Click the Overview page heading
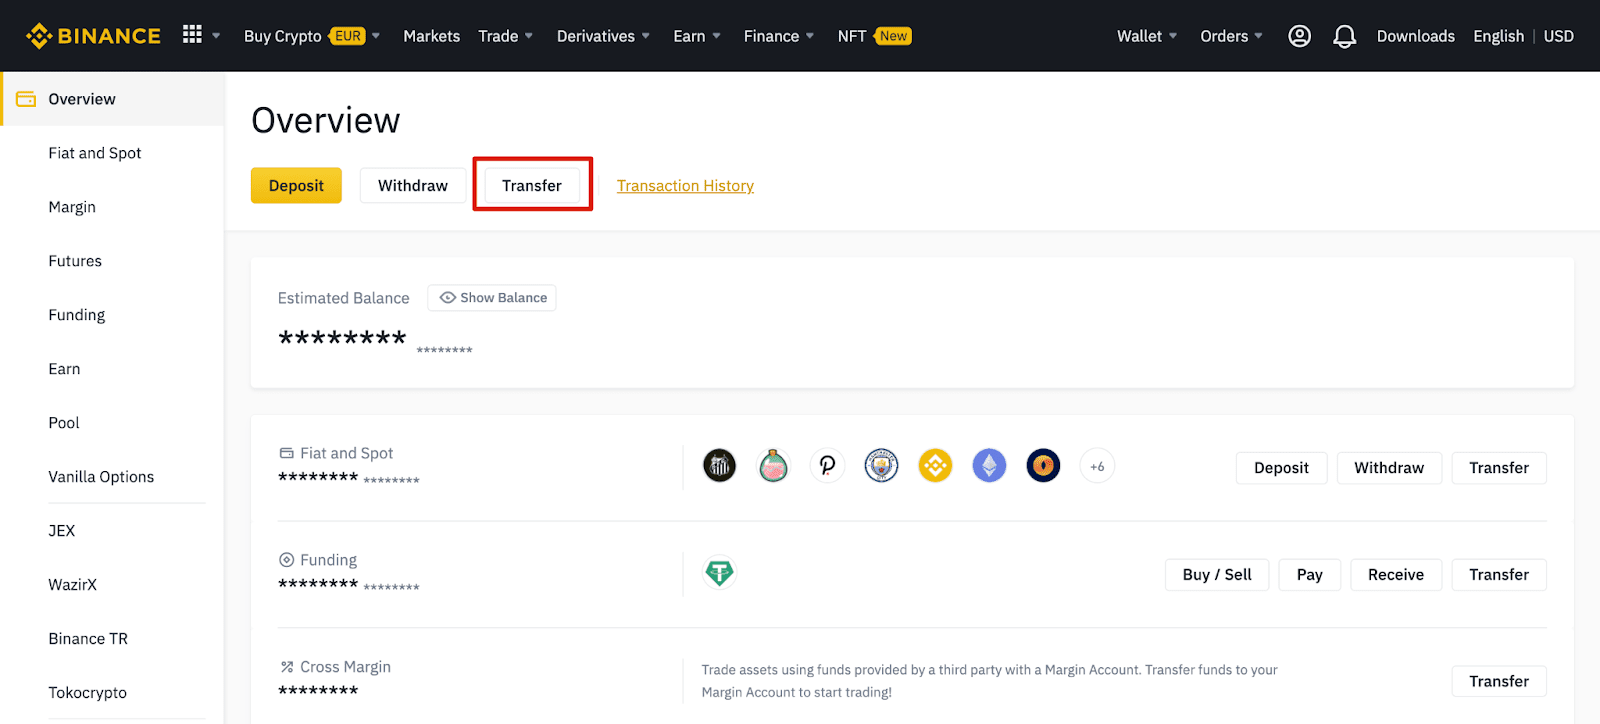Viewport: 1600px width, 724px height. click(x=326, y=120)
